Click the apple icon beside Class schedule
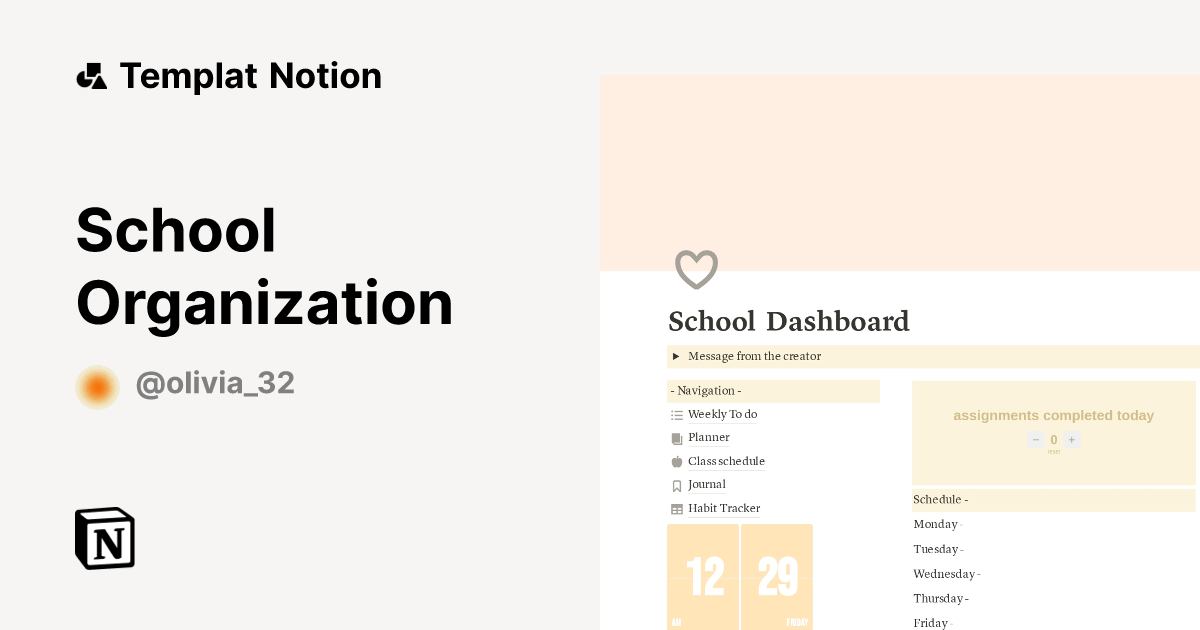Screen dimensions: 1200x630 677,461
